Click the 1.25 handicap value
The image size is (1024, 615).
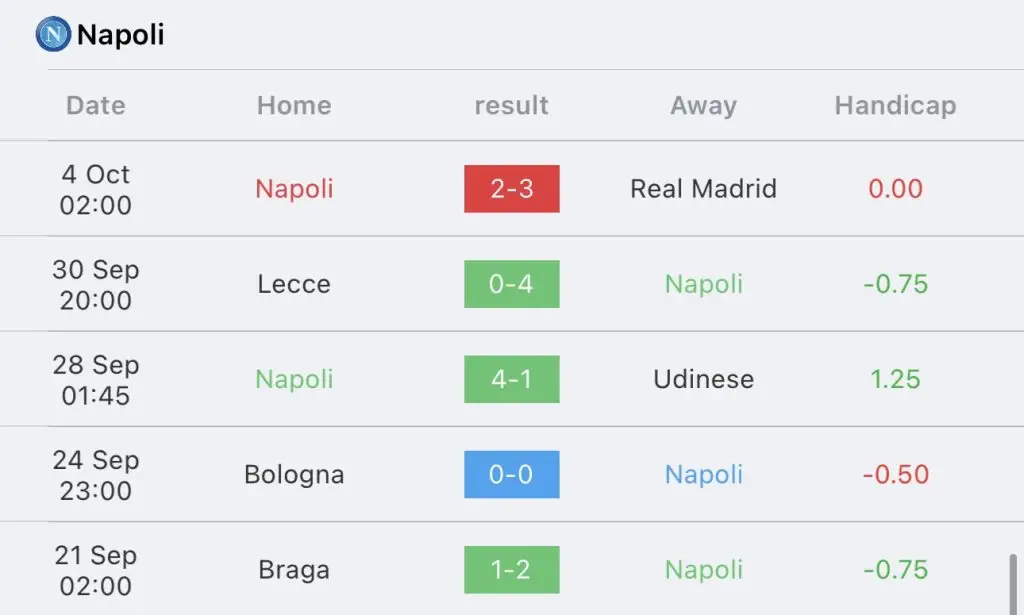coord(895,379)
